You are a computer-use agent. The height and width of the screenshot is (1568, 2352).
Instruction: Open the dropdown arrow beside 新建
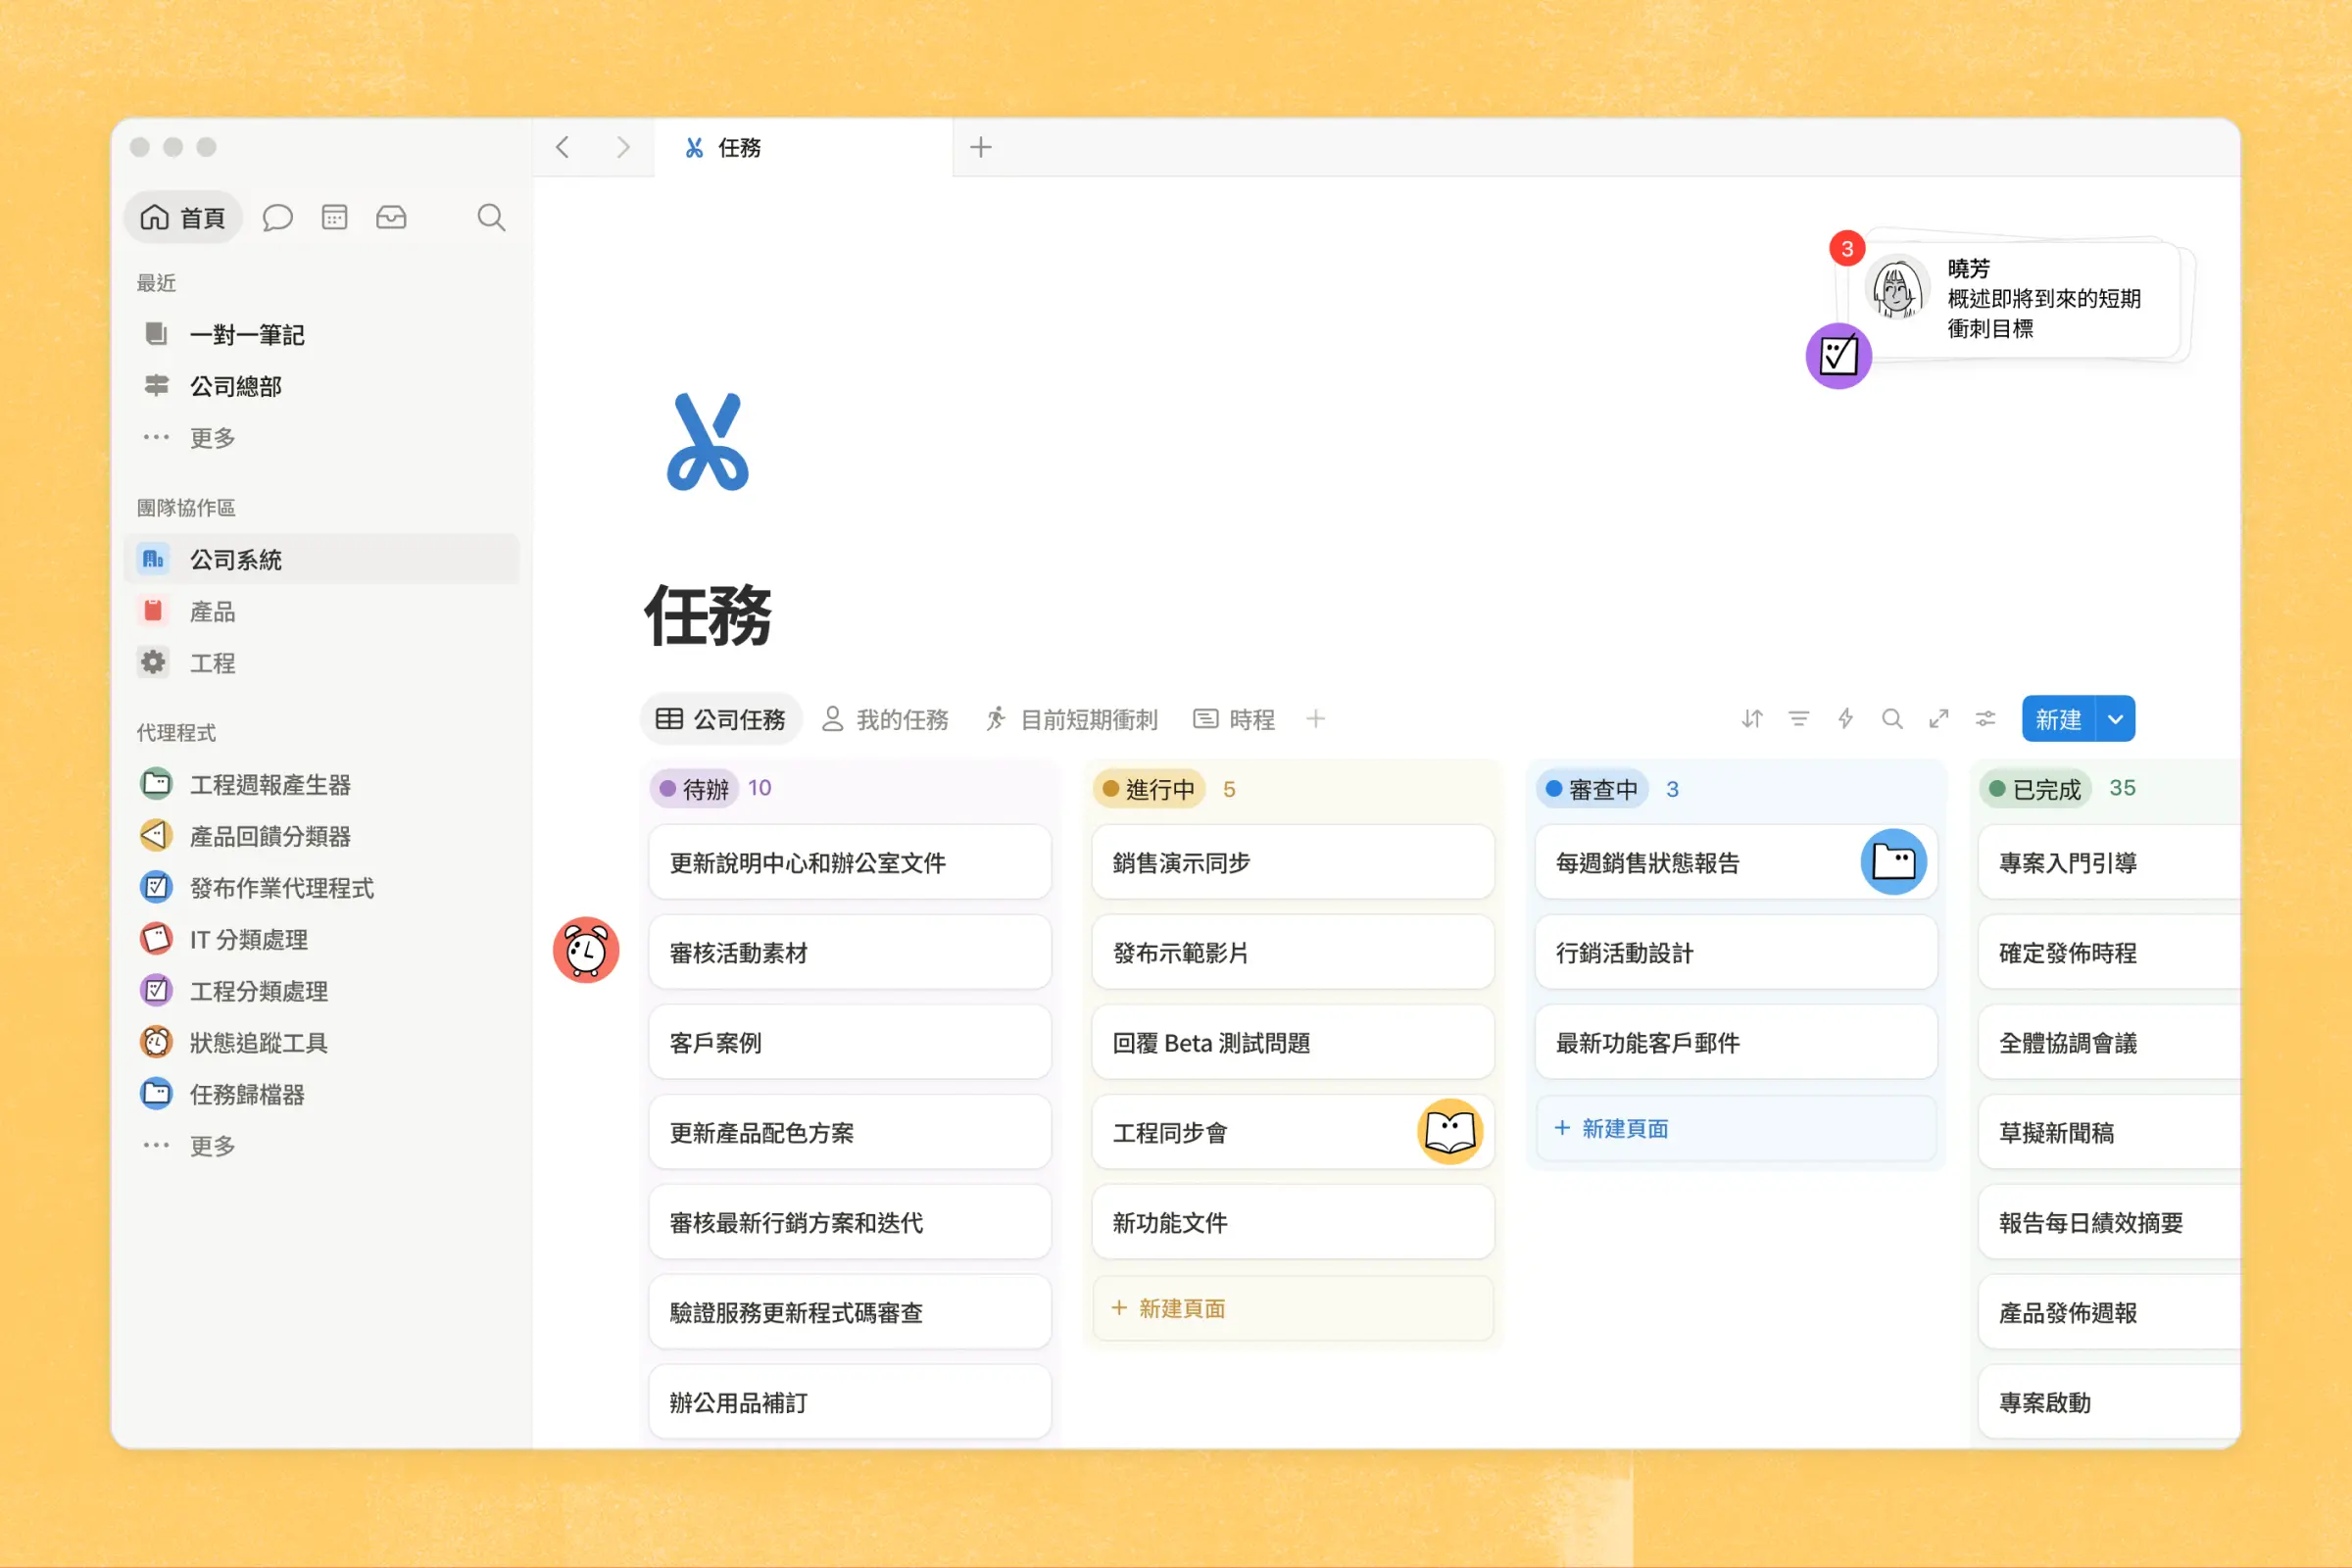(2115, 719)
